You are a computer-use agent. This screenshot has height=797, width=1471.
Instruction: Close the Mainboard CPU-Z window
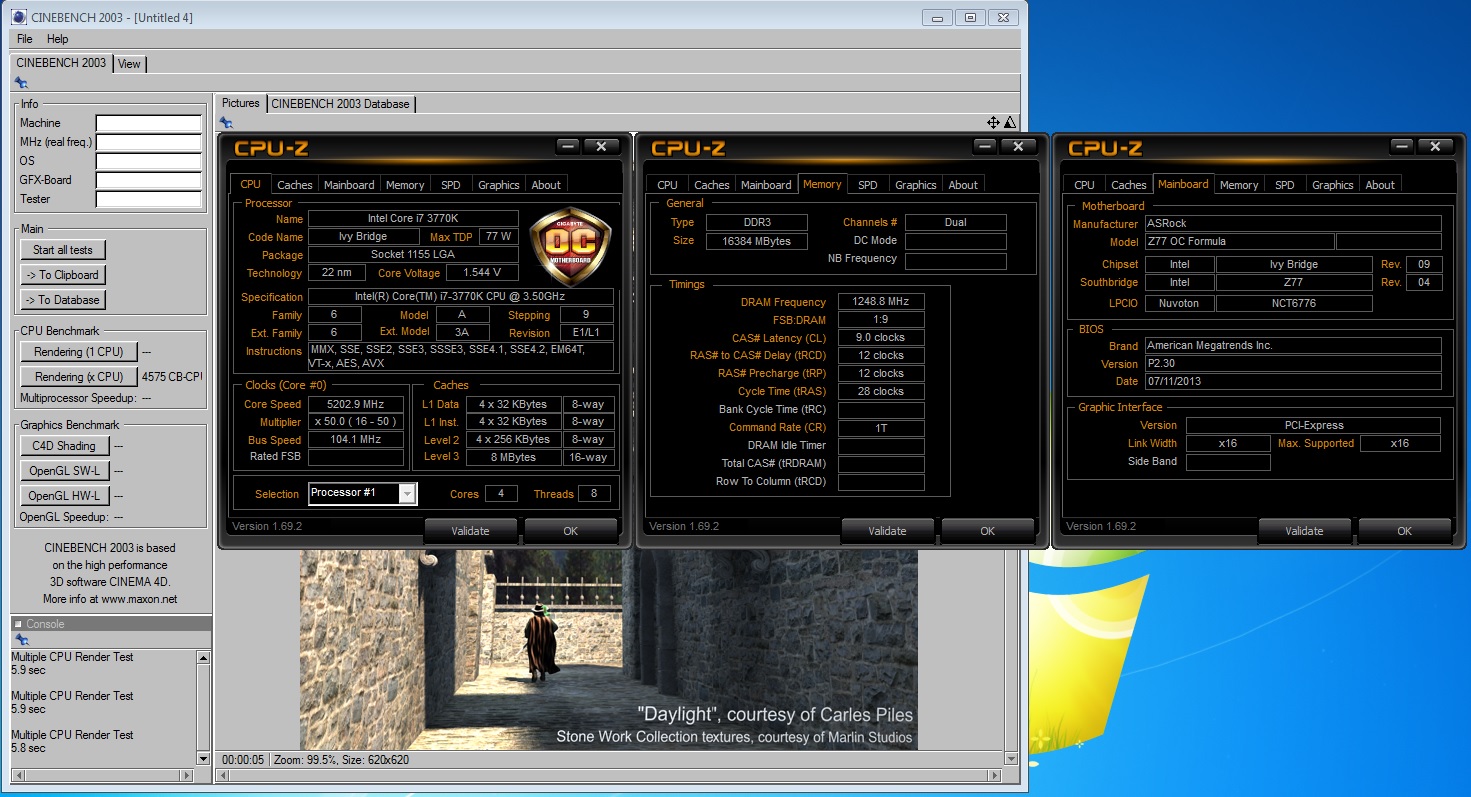pyautogui.click(x=1435, y=147)
